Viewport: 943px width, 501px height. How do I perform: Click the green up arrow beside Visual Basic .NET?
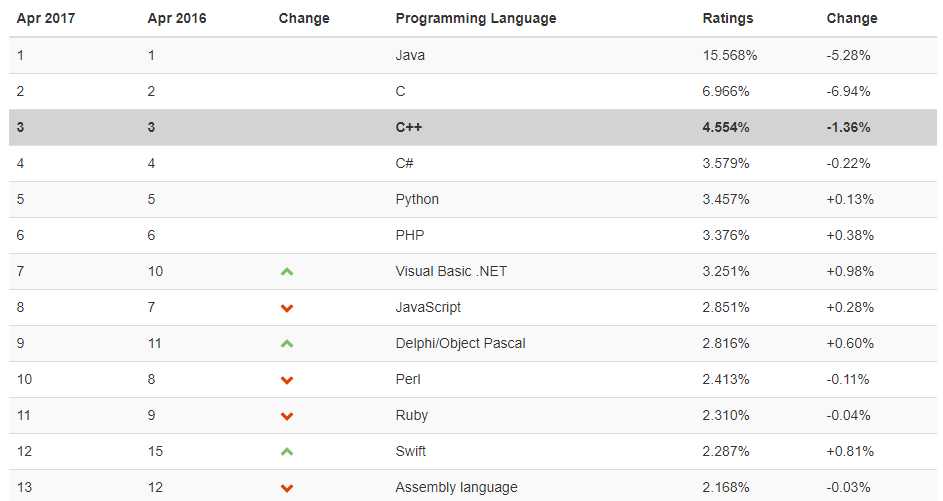point(287,271)
